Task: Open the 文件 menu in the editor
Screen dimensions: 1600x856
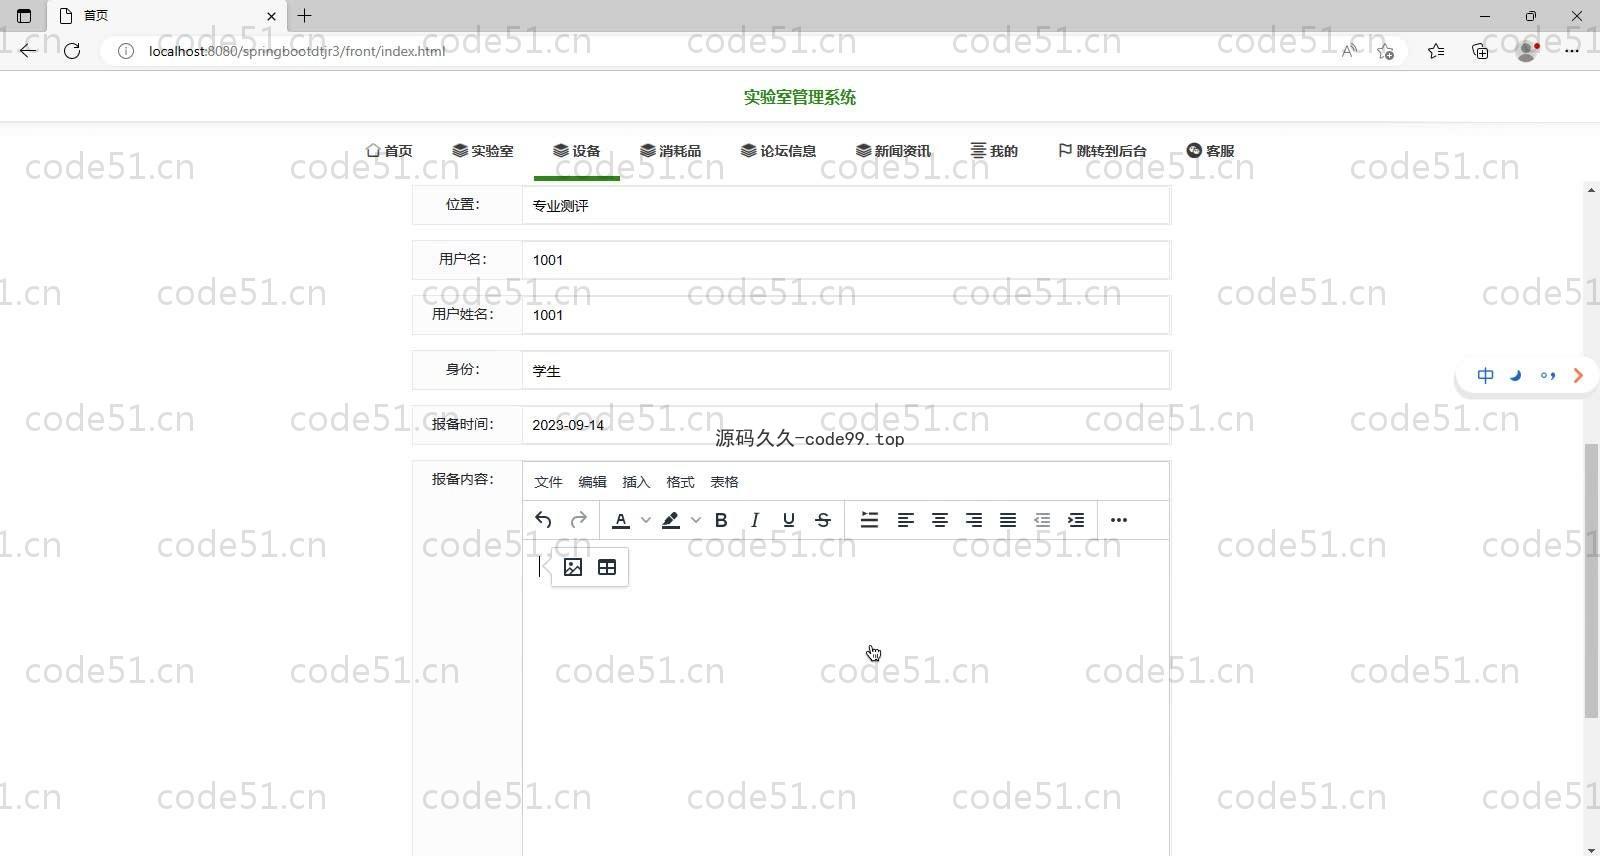Action: [x=548, y=482]
